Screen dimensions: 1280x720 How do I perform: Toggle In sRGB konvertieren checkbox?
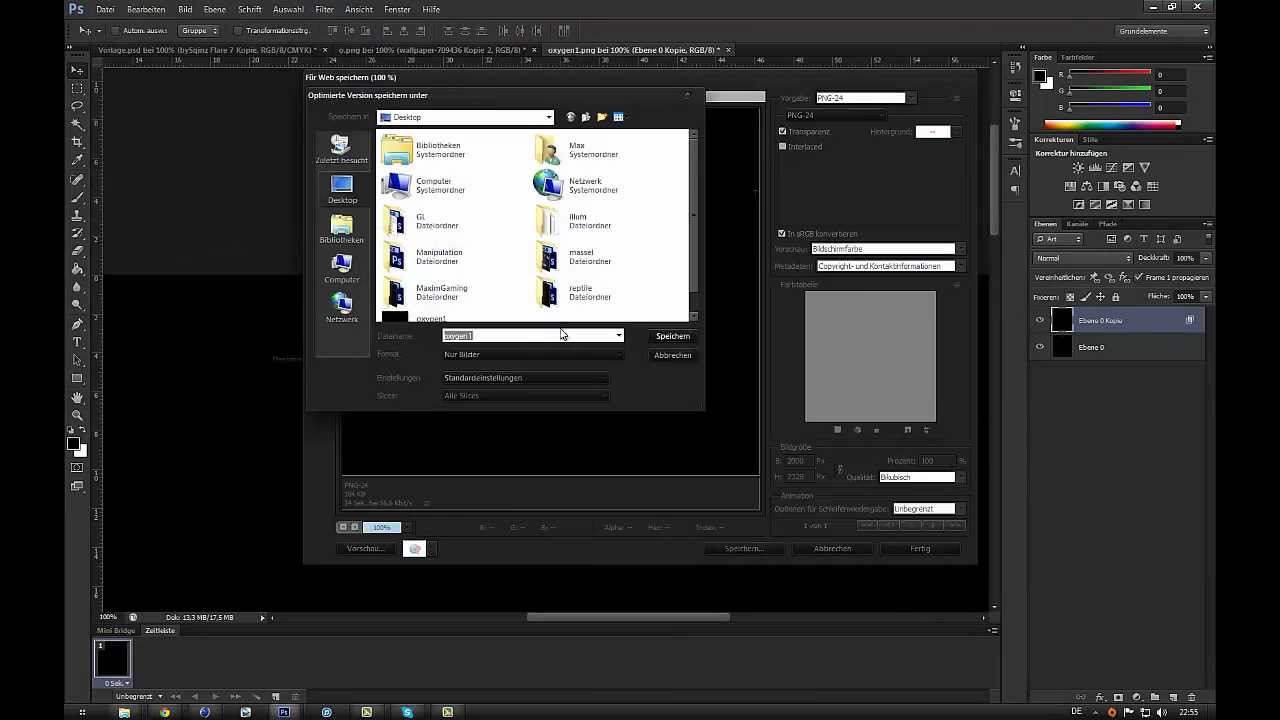[x=782, y=233]
